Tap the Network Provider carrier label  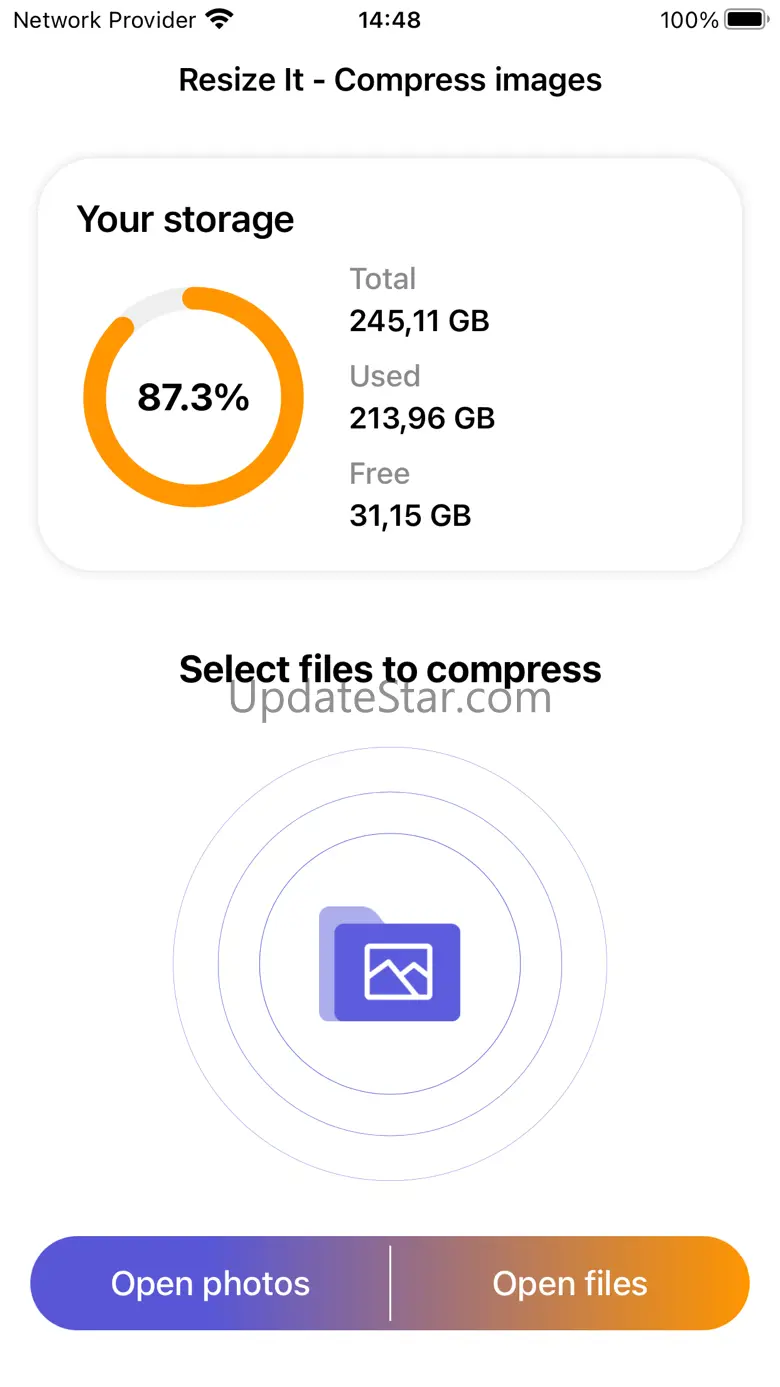(x=104, y=19)
